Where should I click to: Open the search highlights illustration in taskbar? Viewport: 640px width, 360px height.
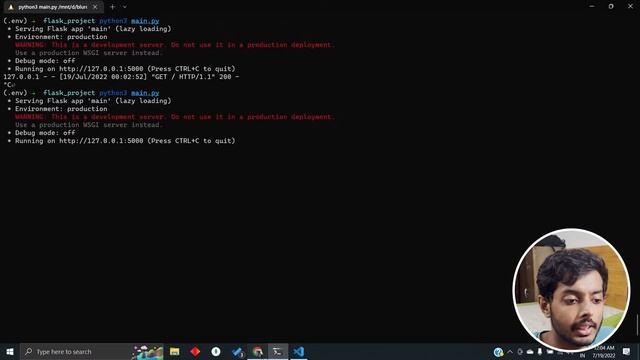147,352
